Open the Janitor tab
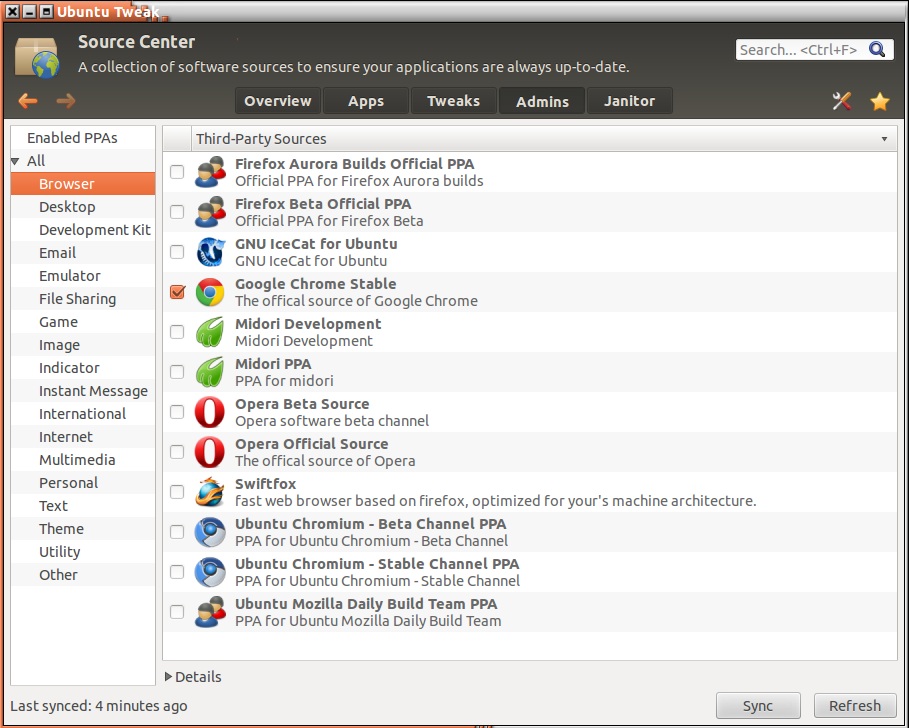Image resolution: width=909 pixels, height=728 pixels. click(630, 101)
